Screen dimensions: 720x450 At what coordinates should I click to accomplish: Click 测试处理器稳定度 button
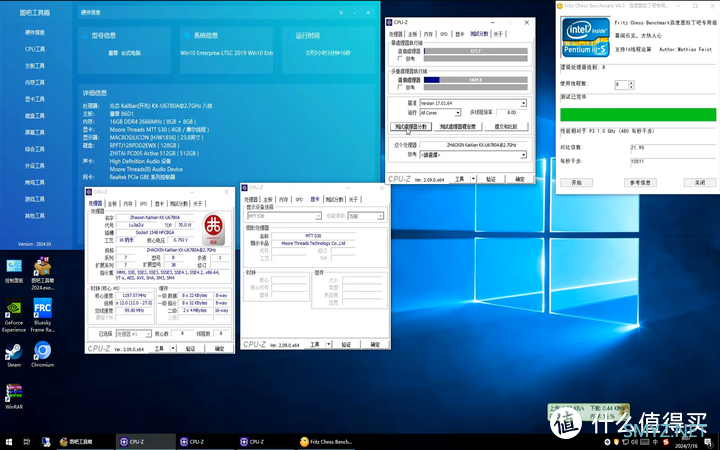coord(457,126)
